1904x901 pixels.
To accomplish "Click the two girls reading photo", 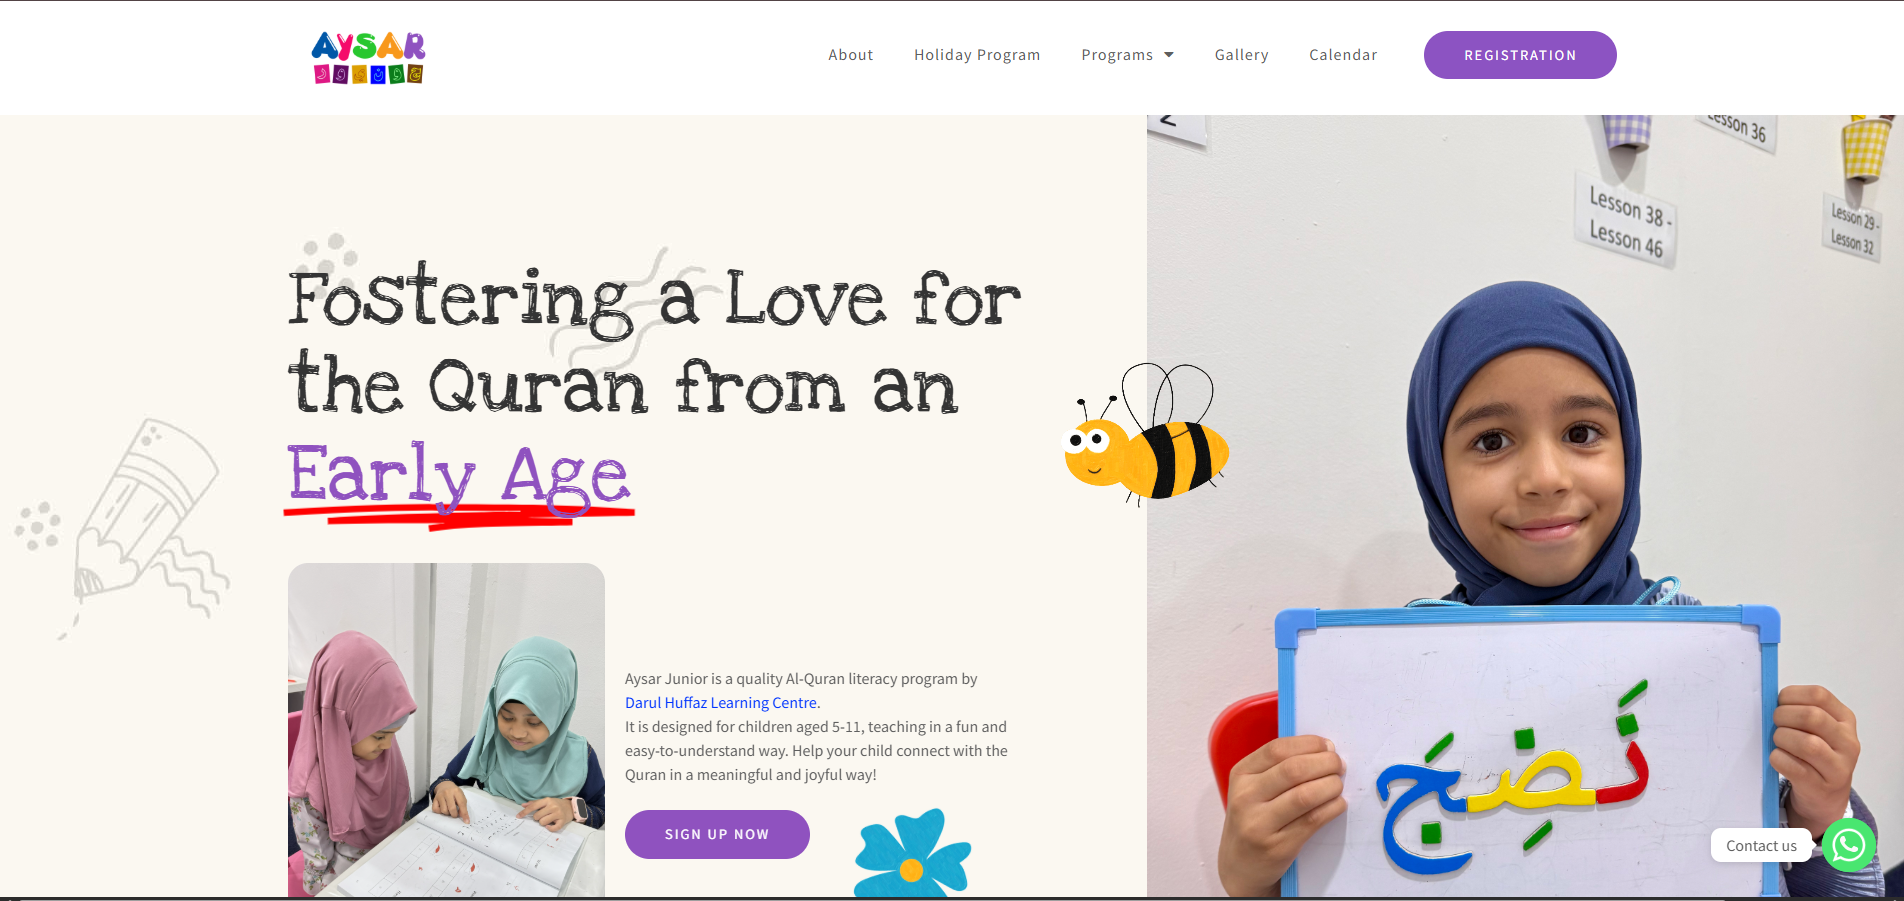I will click(446, 730).
